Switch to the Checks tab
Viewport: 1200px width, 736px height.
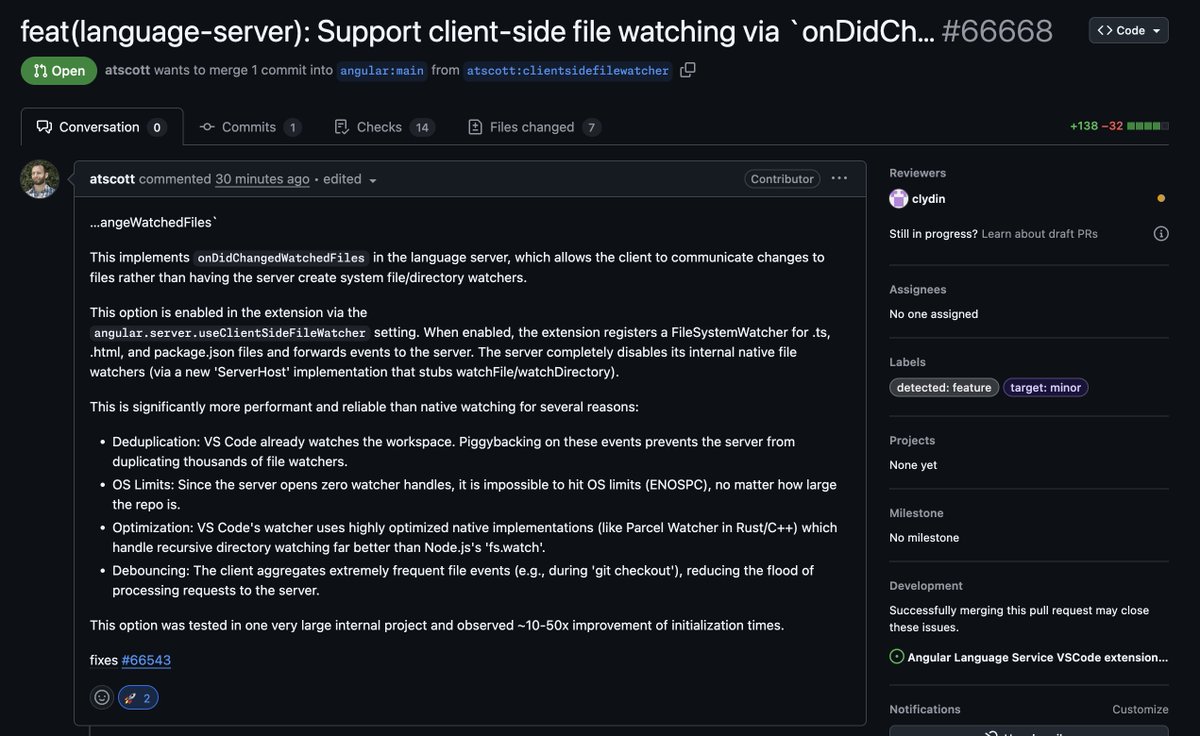[x=384, y=127]
